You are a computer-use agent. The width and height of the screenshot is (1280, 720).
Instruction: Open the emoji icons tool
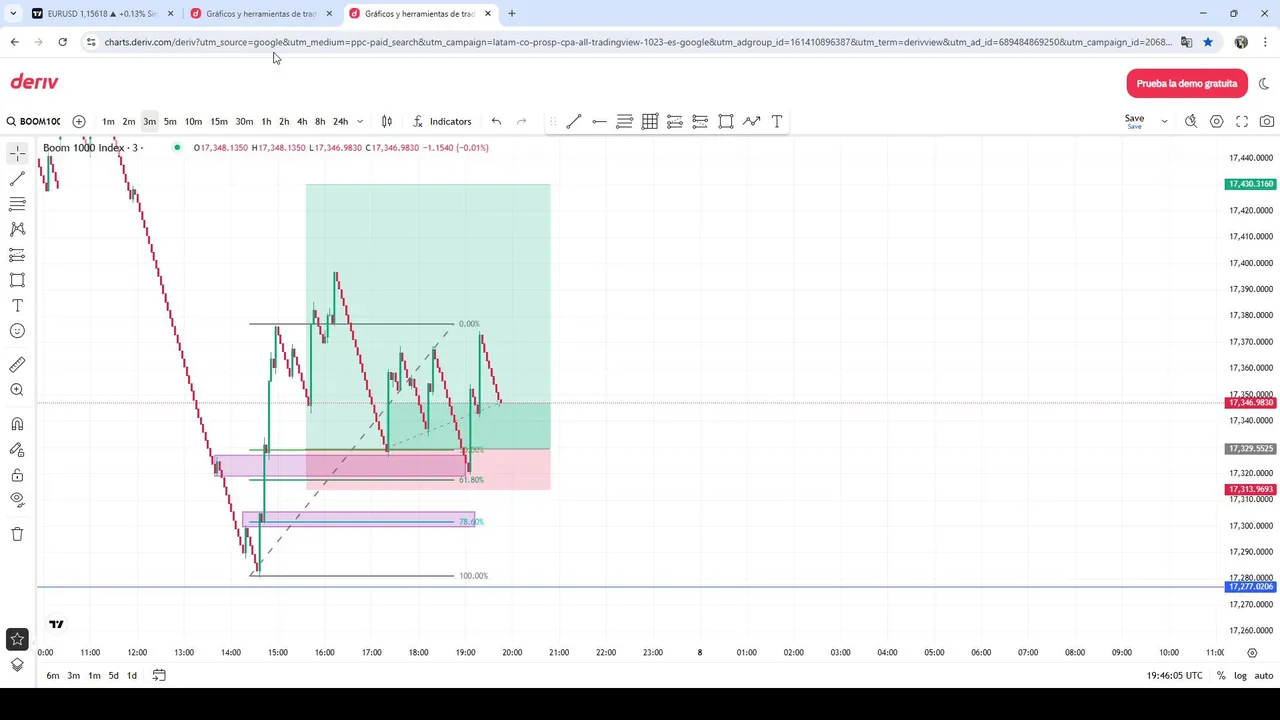tap(17, 331)
